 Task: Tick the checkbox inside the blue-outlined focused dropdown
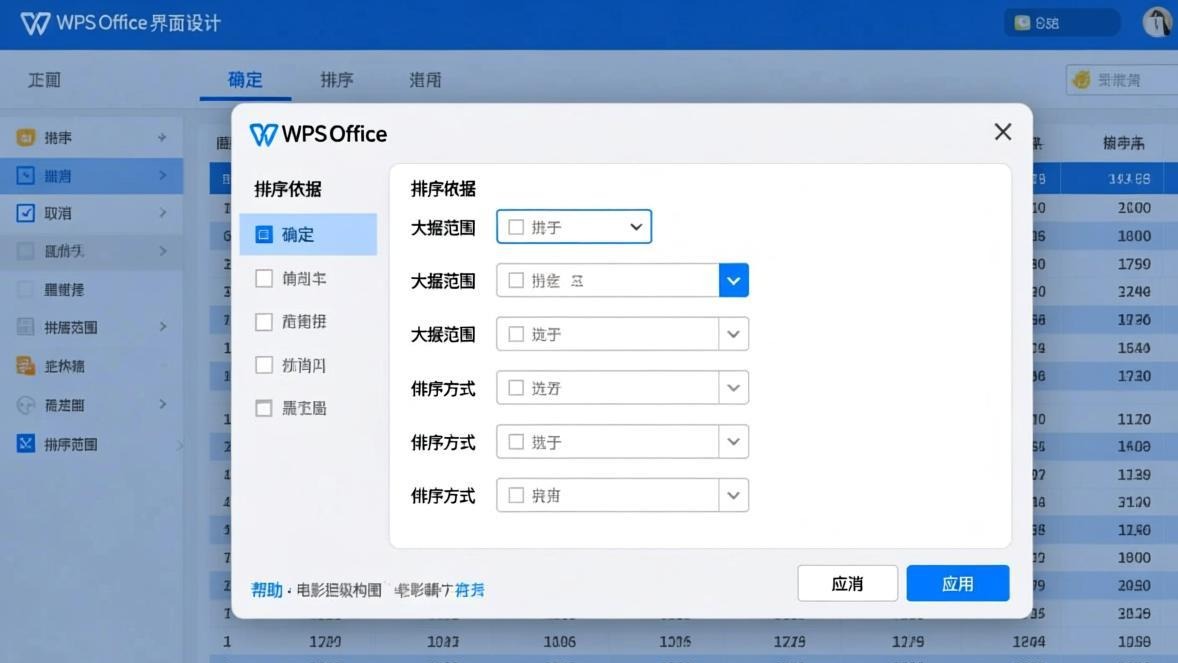516,227
